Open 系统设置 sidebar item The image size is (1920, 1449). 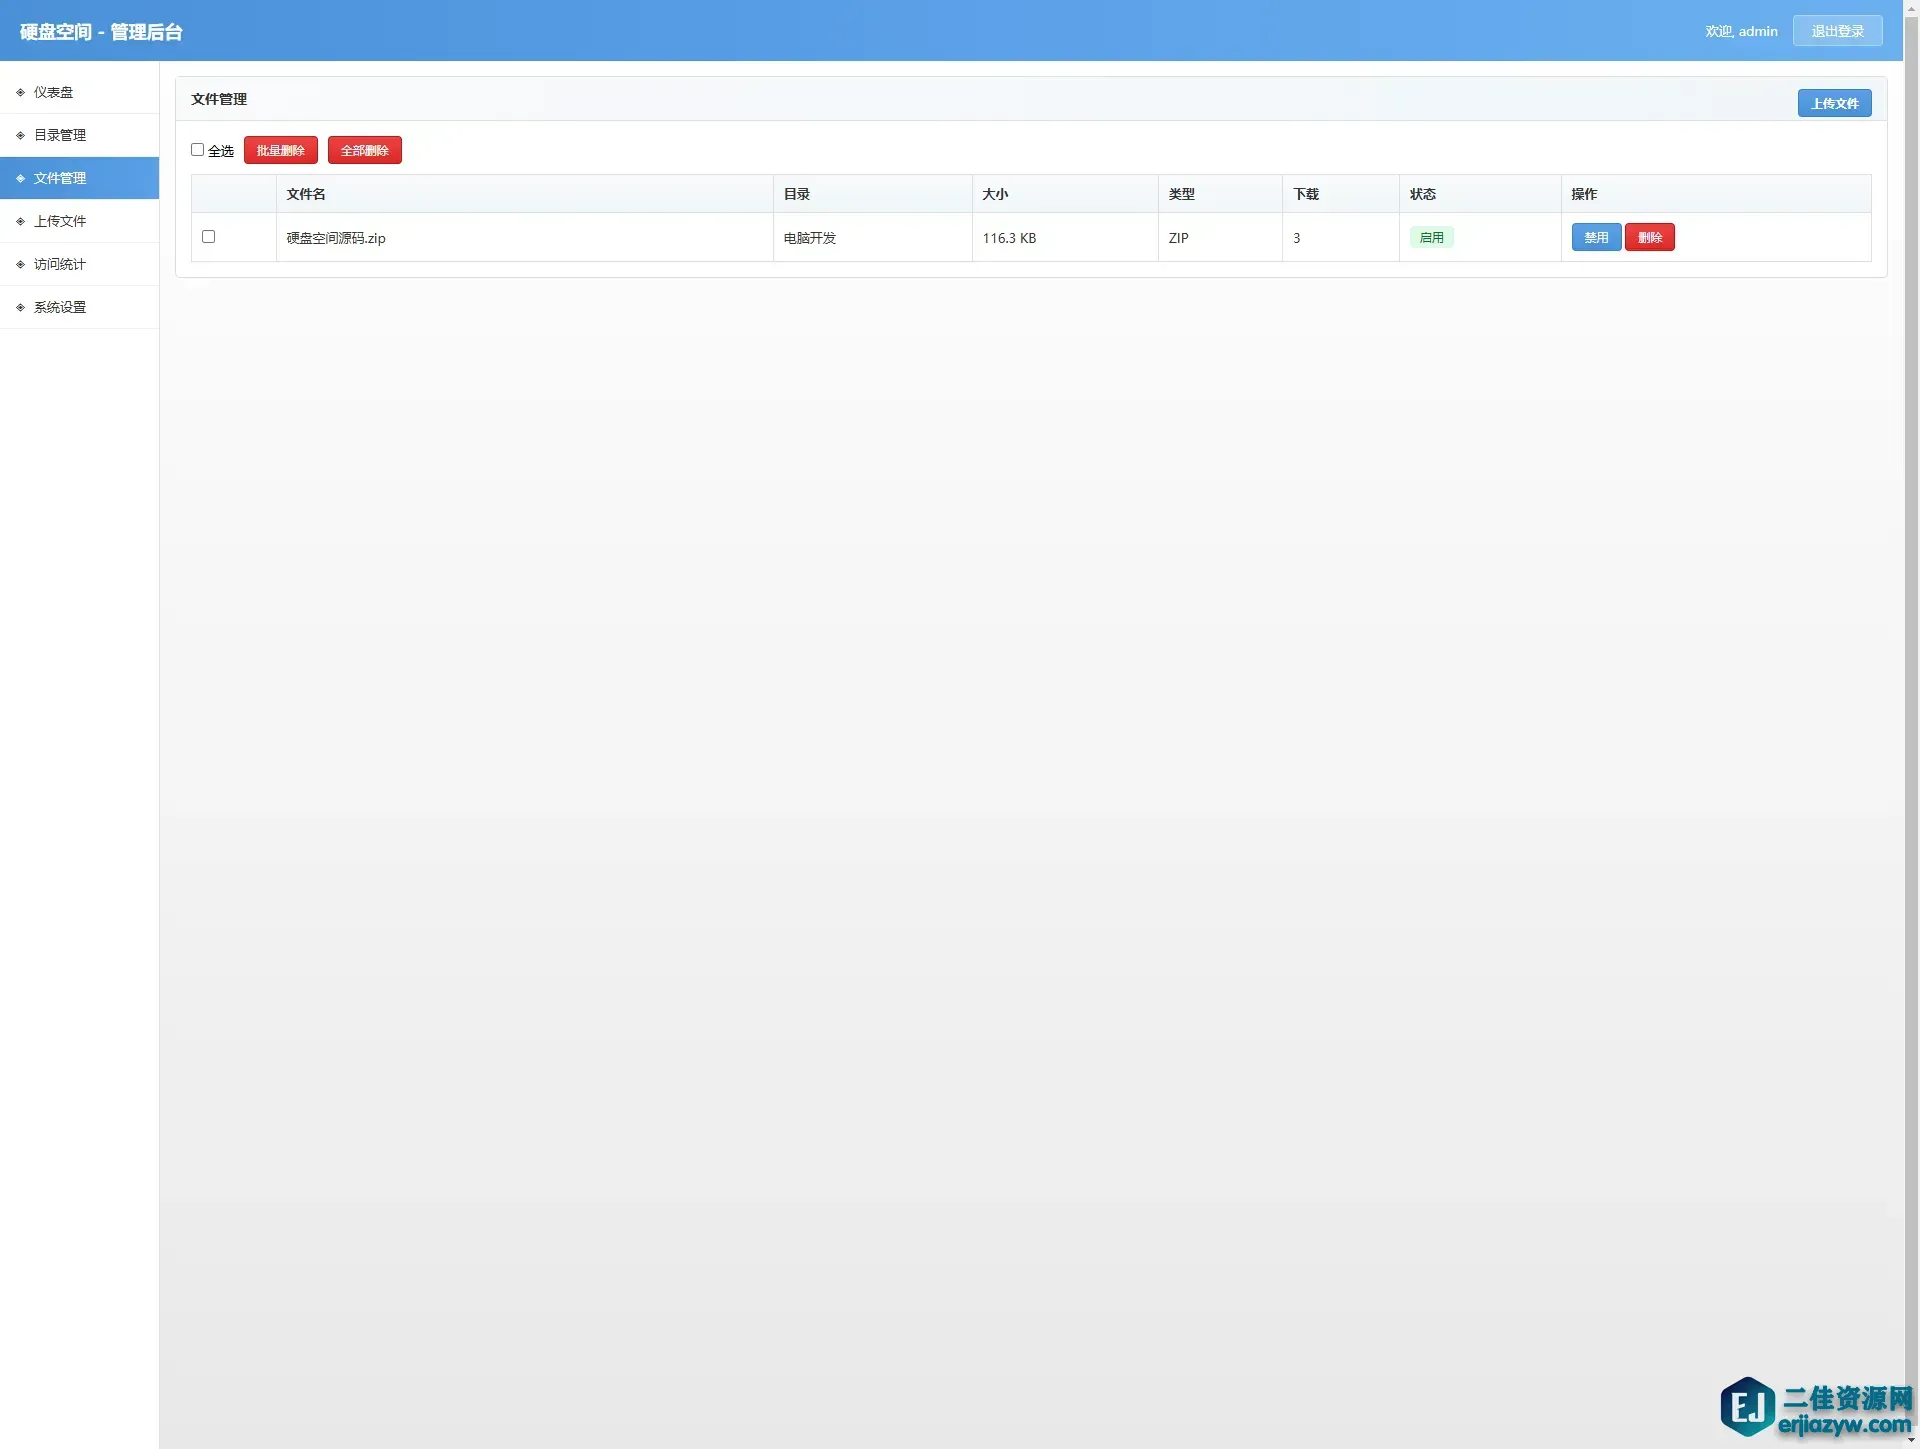point(60,307)
